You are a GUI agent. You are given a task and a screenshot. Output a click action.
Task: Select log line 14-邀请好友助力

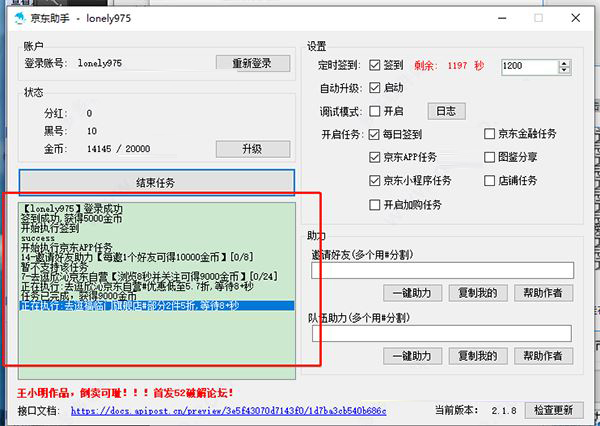(x=137, y=257)
